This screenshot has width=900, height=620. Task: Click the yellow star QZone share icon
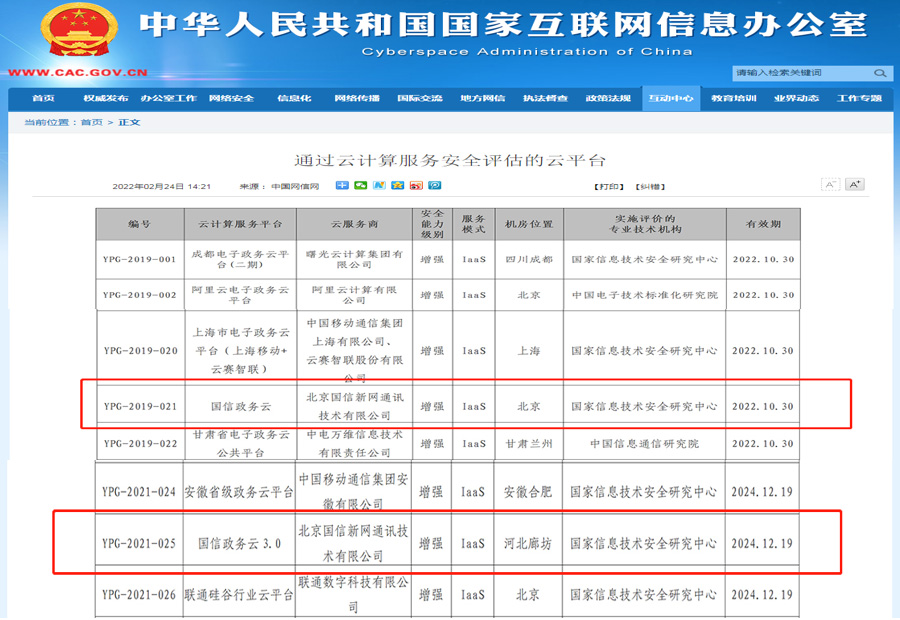pos(398,186)
